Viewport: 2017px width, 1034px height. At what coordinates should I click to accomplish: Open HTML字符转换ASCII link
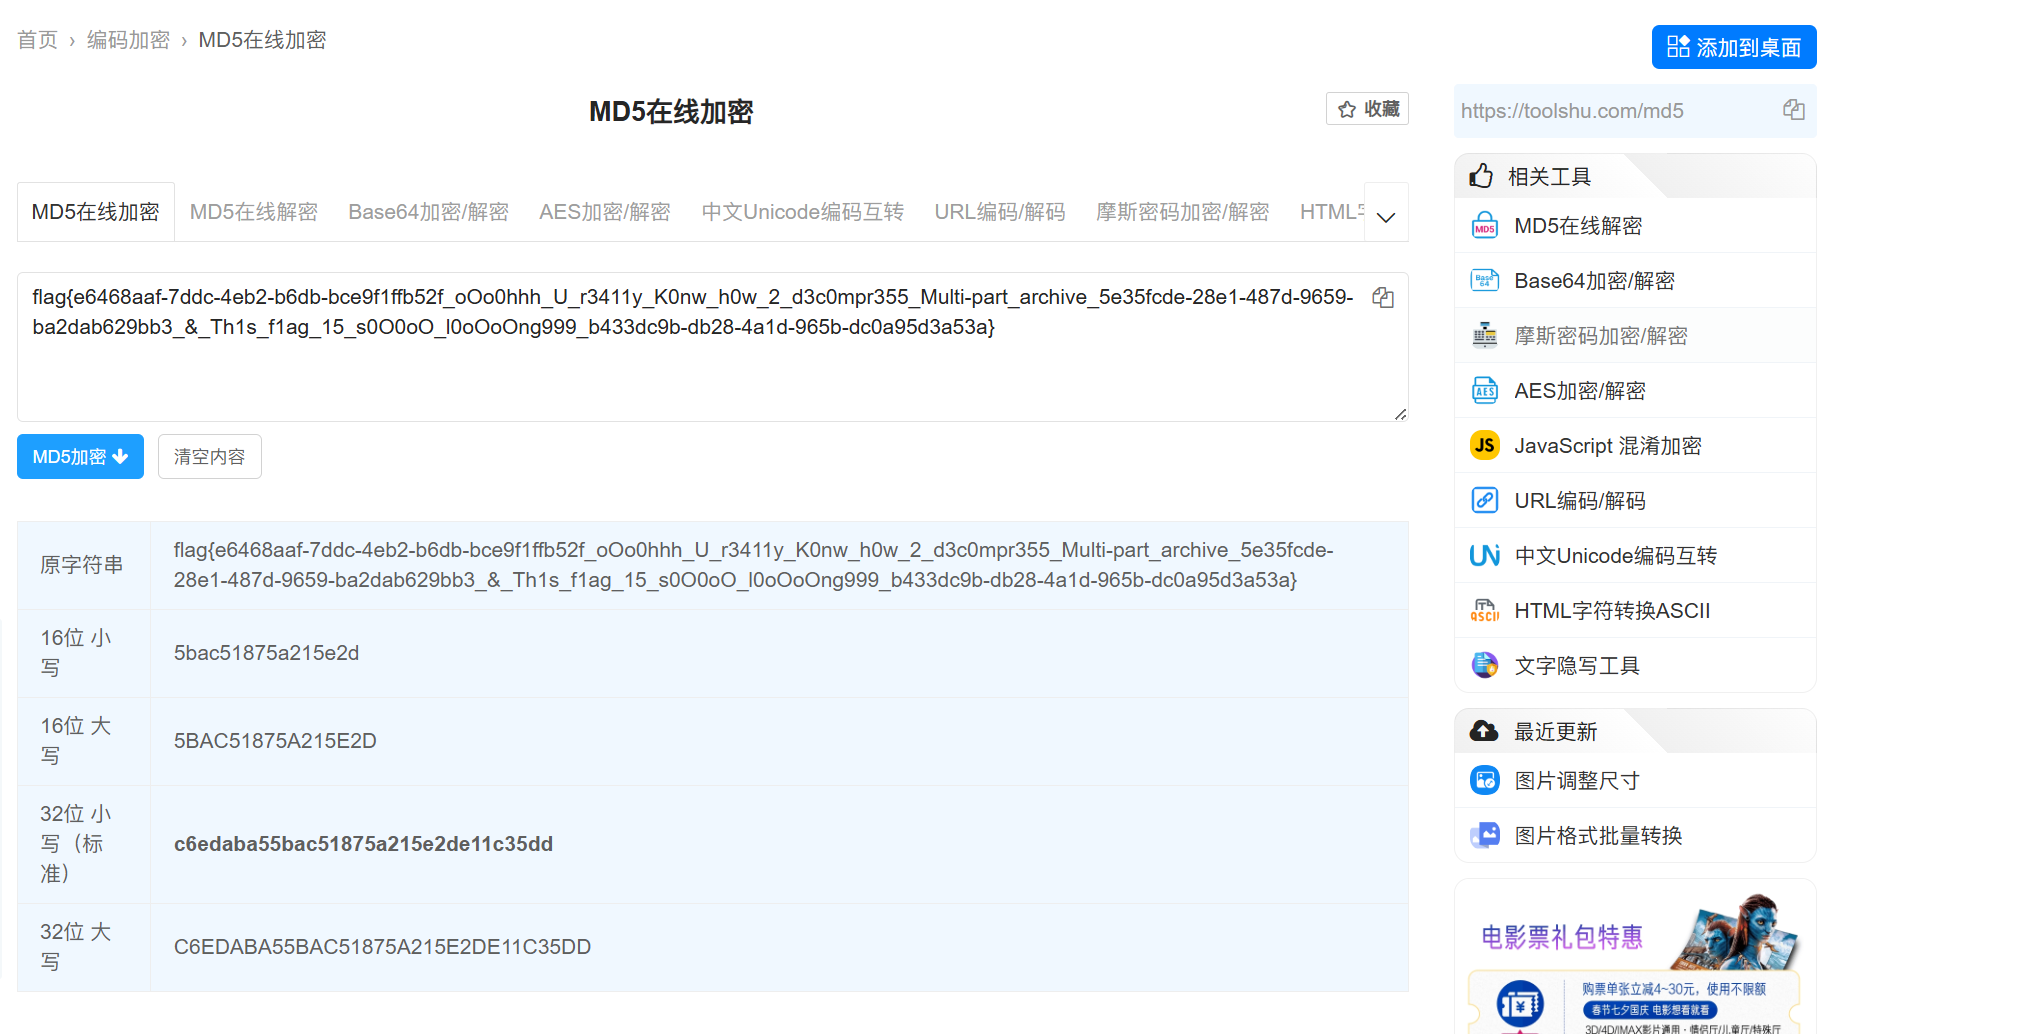pyautogui.click(x=1612, y=611)
